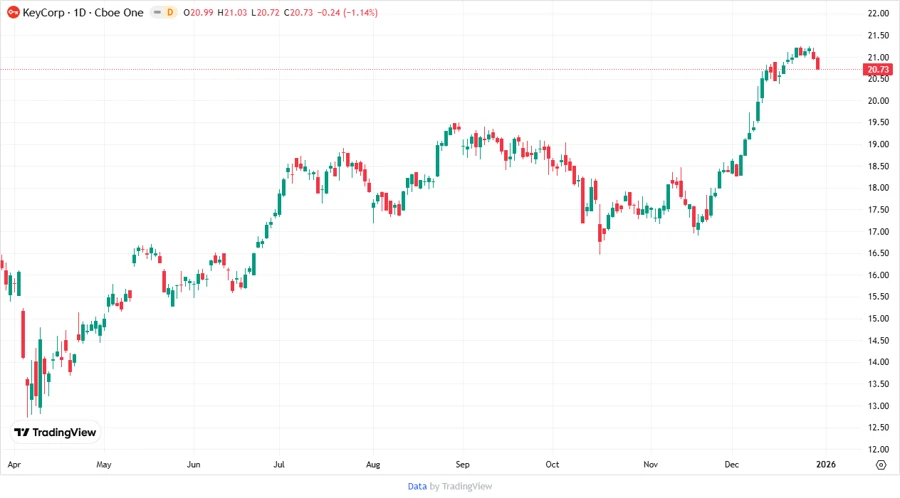This screenshot has width=900, height=498.
Task: Click the 16.50 price axis label
Action: click(x=878, y=253)
